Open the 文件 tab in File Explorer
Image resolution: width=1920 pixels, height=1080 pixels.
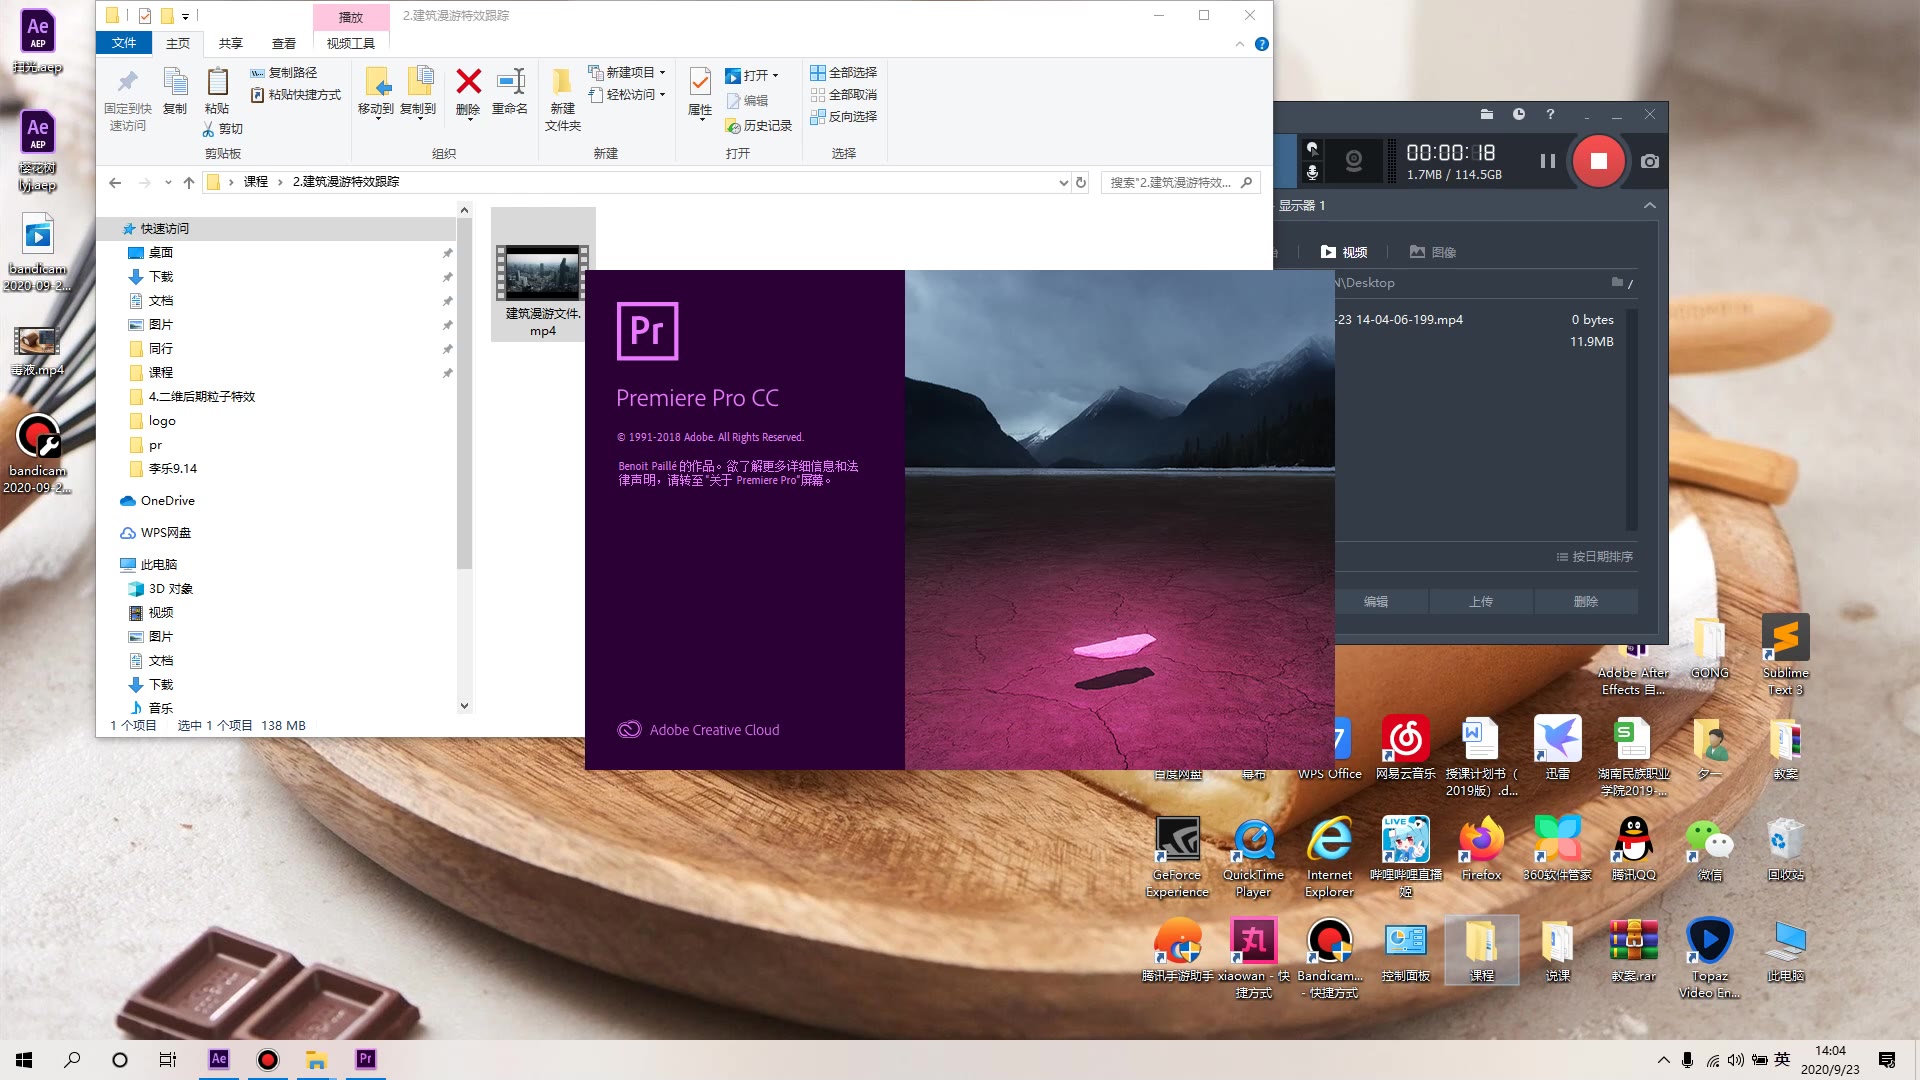pos(124,43)
